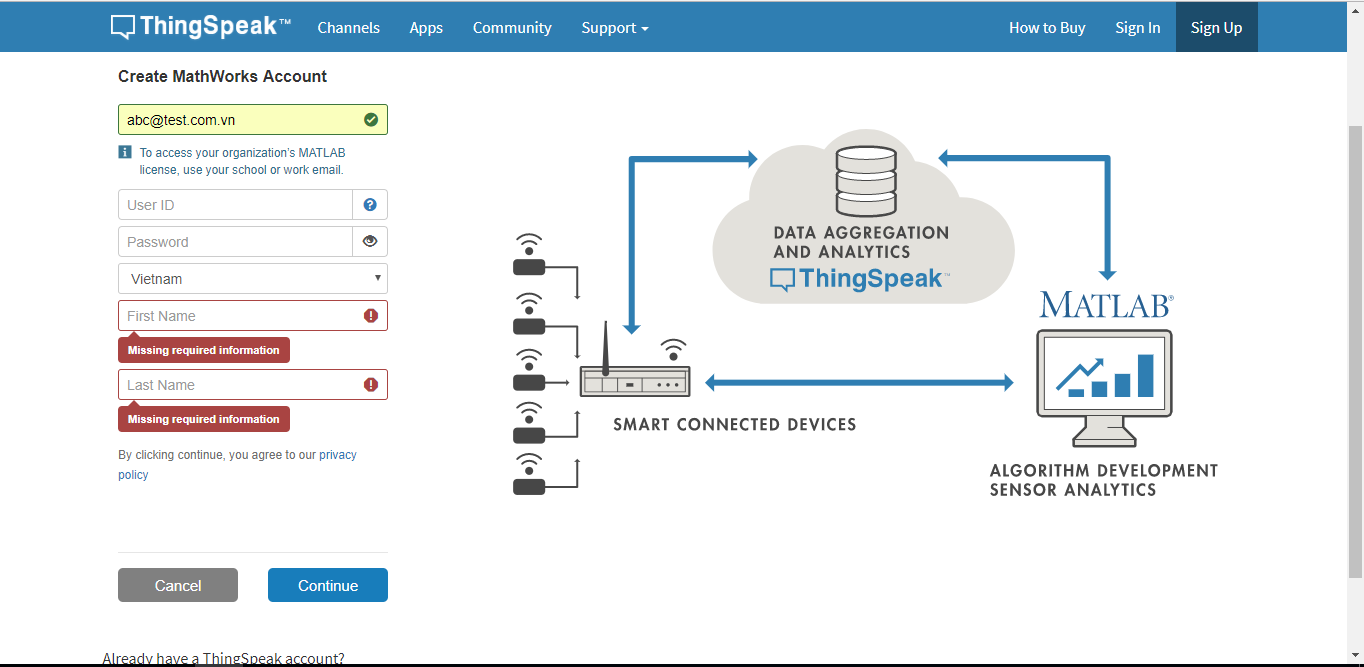1364x667 pixels.
Task: Click the vertical page scrollbar
Action: pos(1356,350)
